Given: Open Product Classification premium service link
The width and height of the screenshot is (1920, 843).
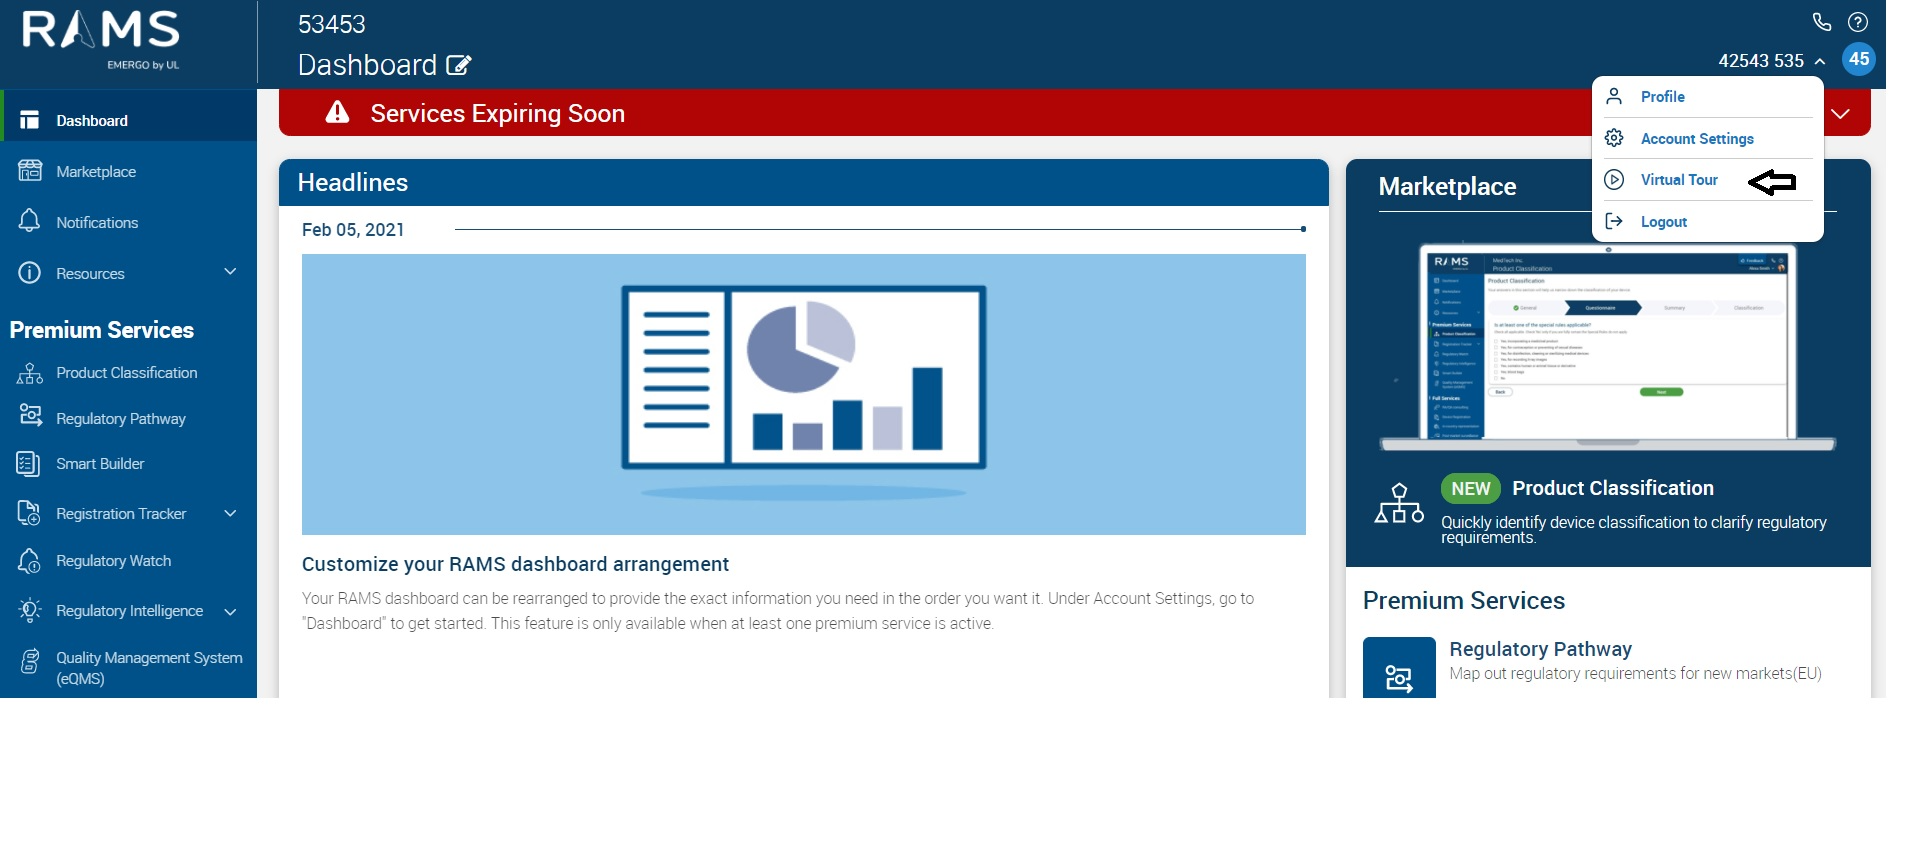Looking at the screenshot, I should coord(127,373).
